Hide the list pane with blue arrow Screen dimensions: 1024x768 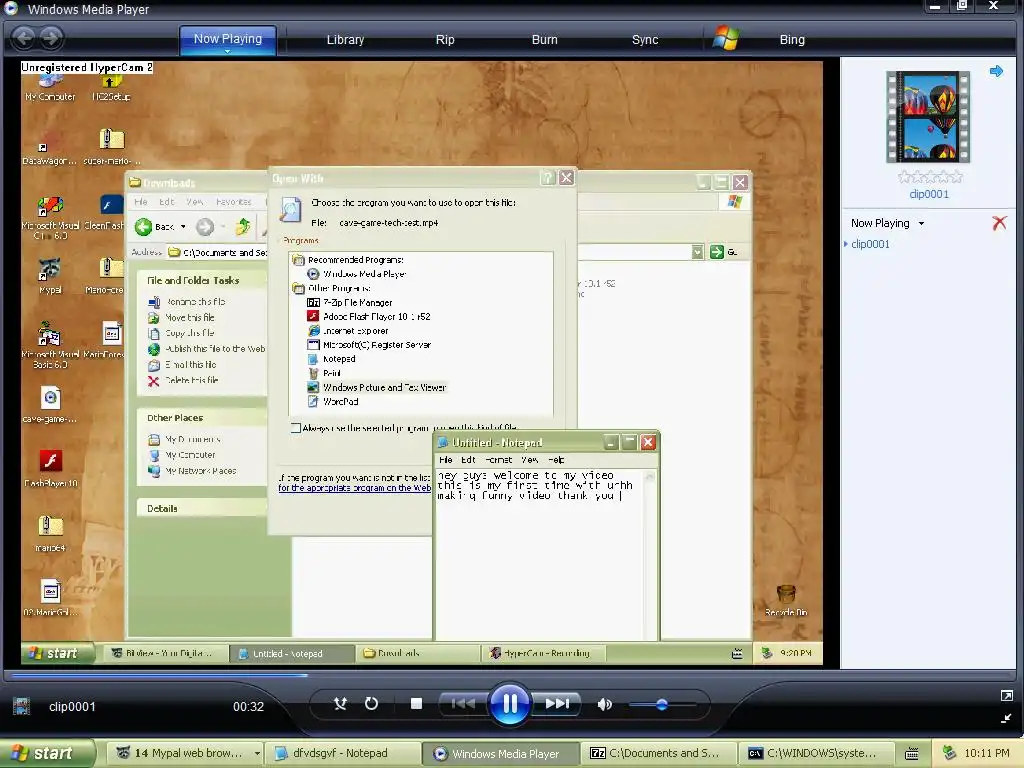pos(996,71)
